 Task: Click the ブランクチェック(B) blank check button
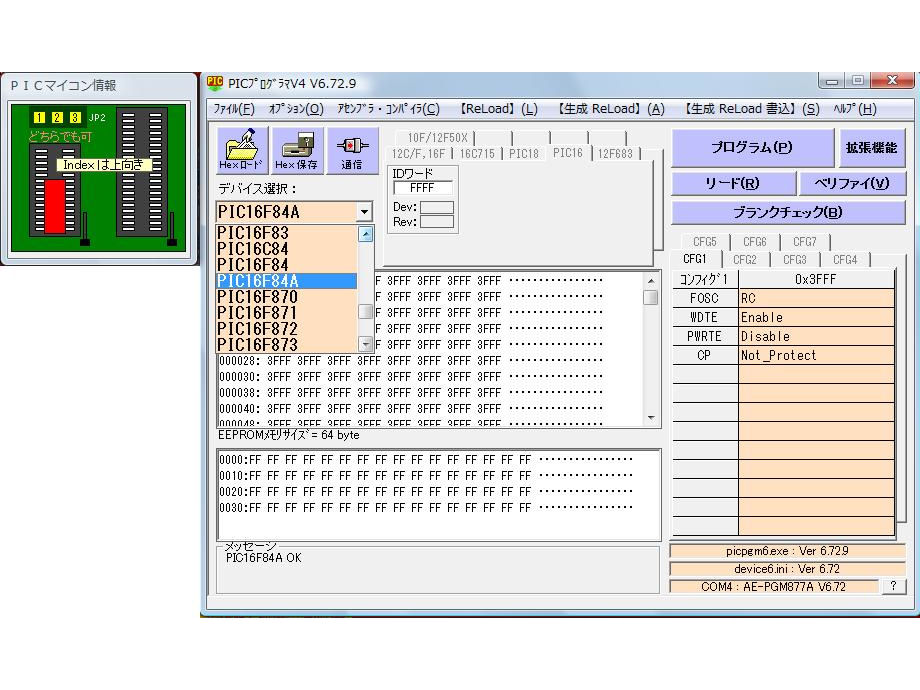tap(787, 212)
